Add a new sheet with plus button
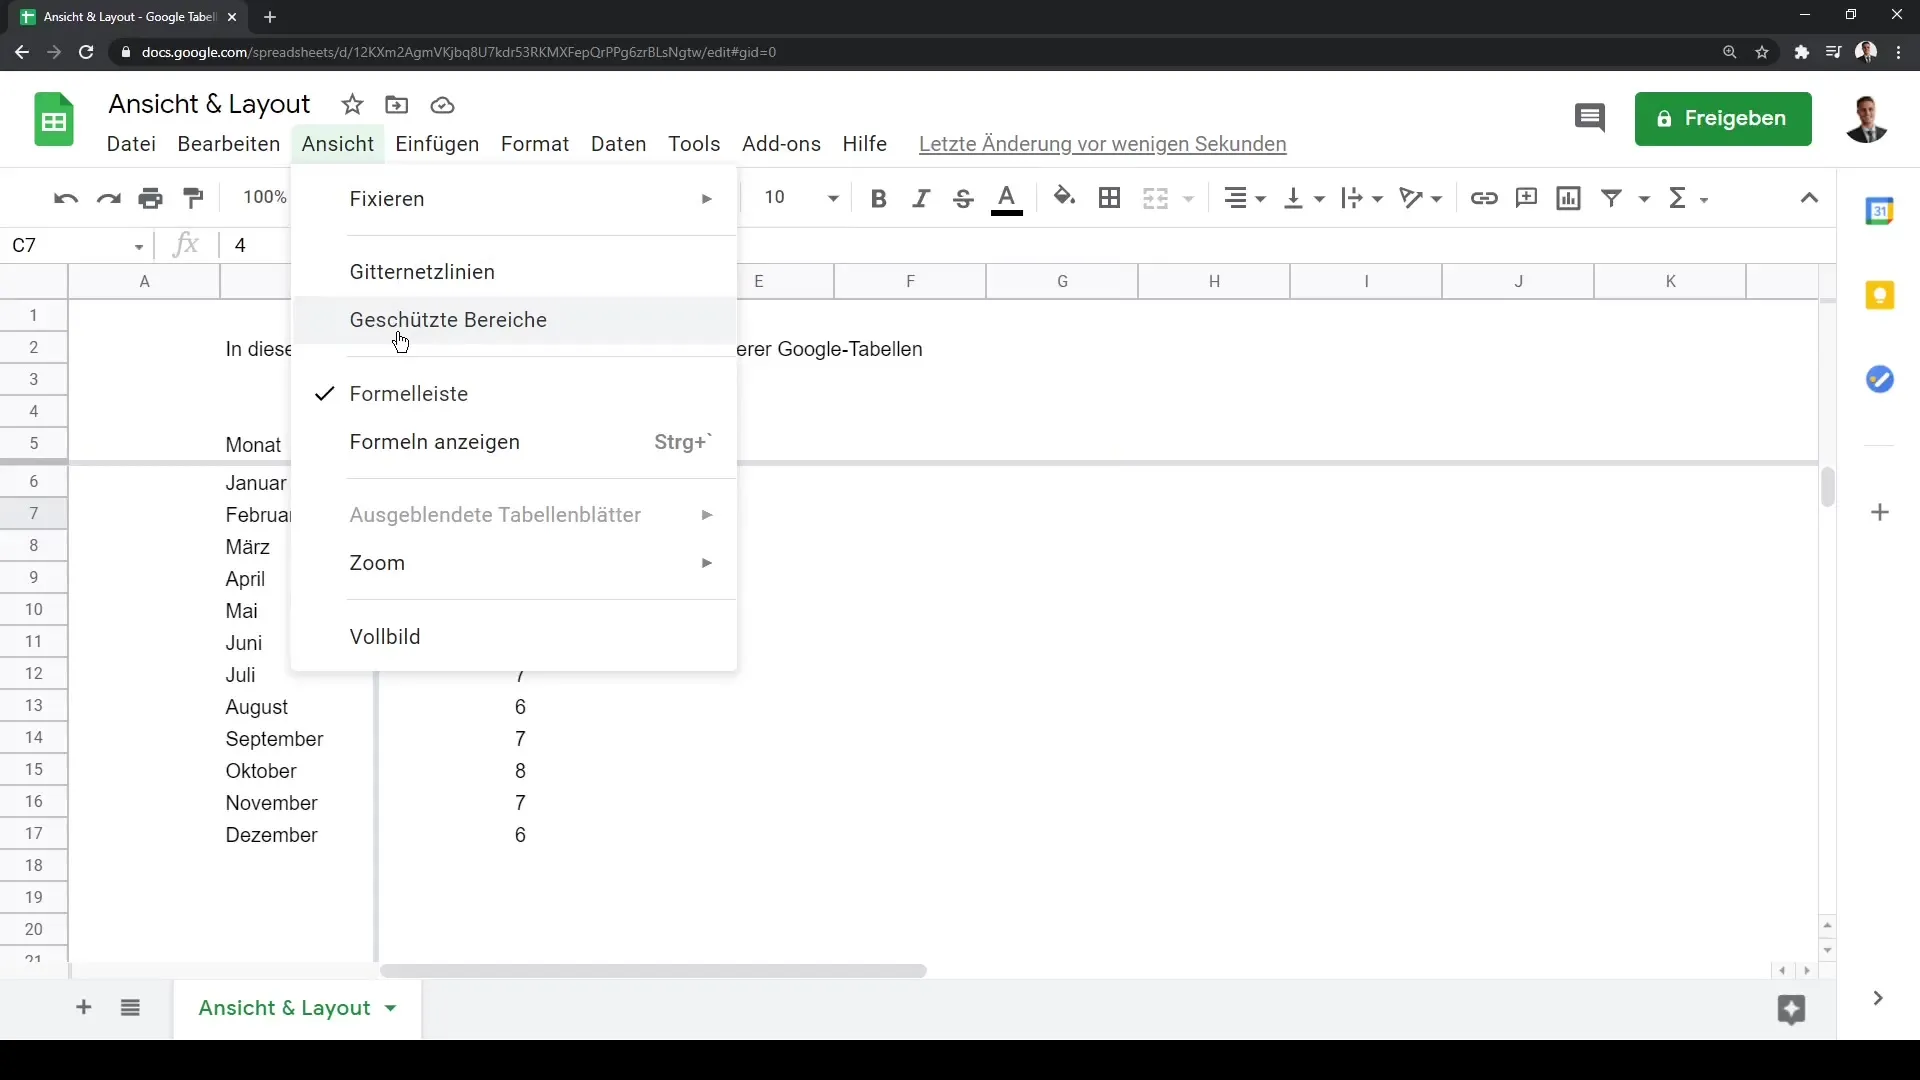Screen dimensions: 1920x1080 tap(84, 1008)
